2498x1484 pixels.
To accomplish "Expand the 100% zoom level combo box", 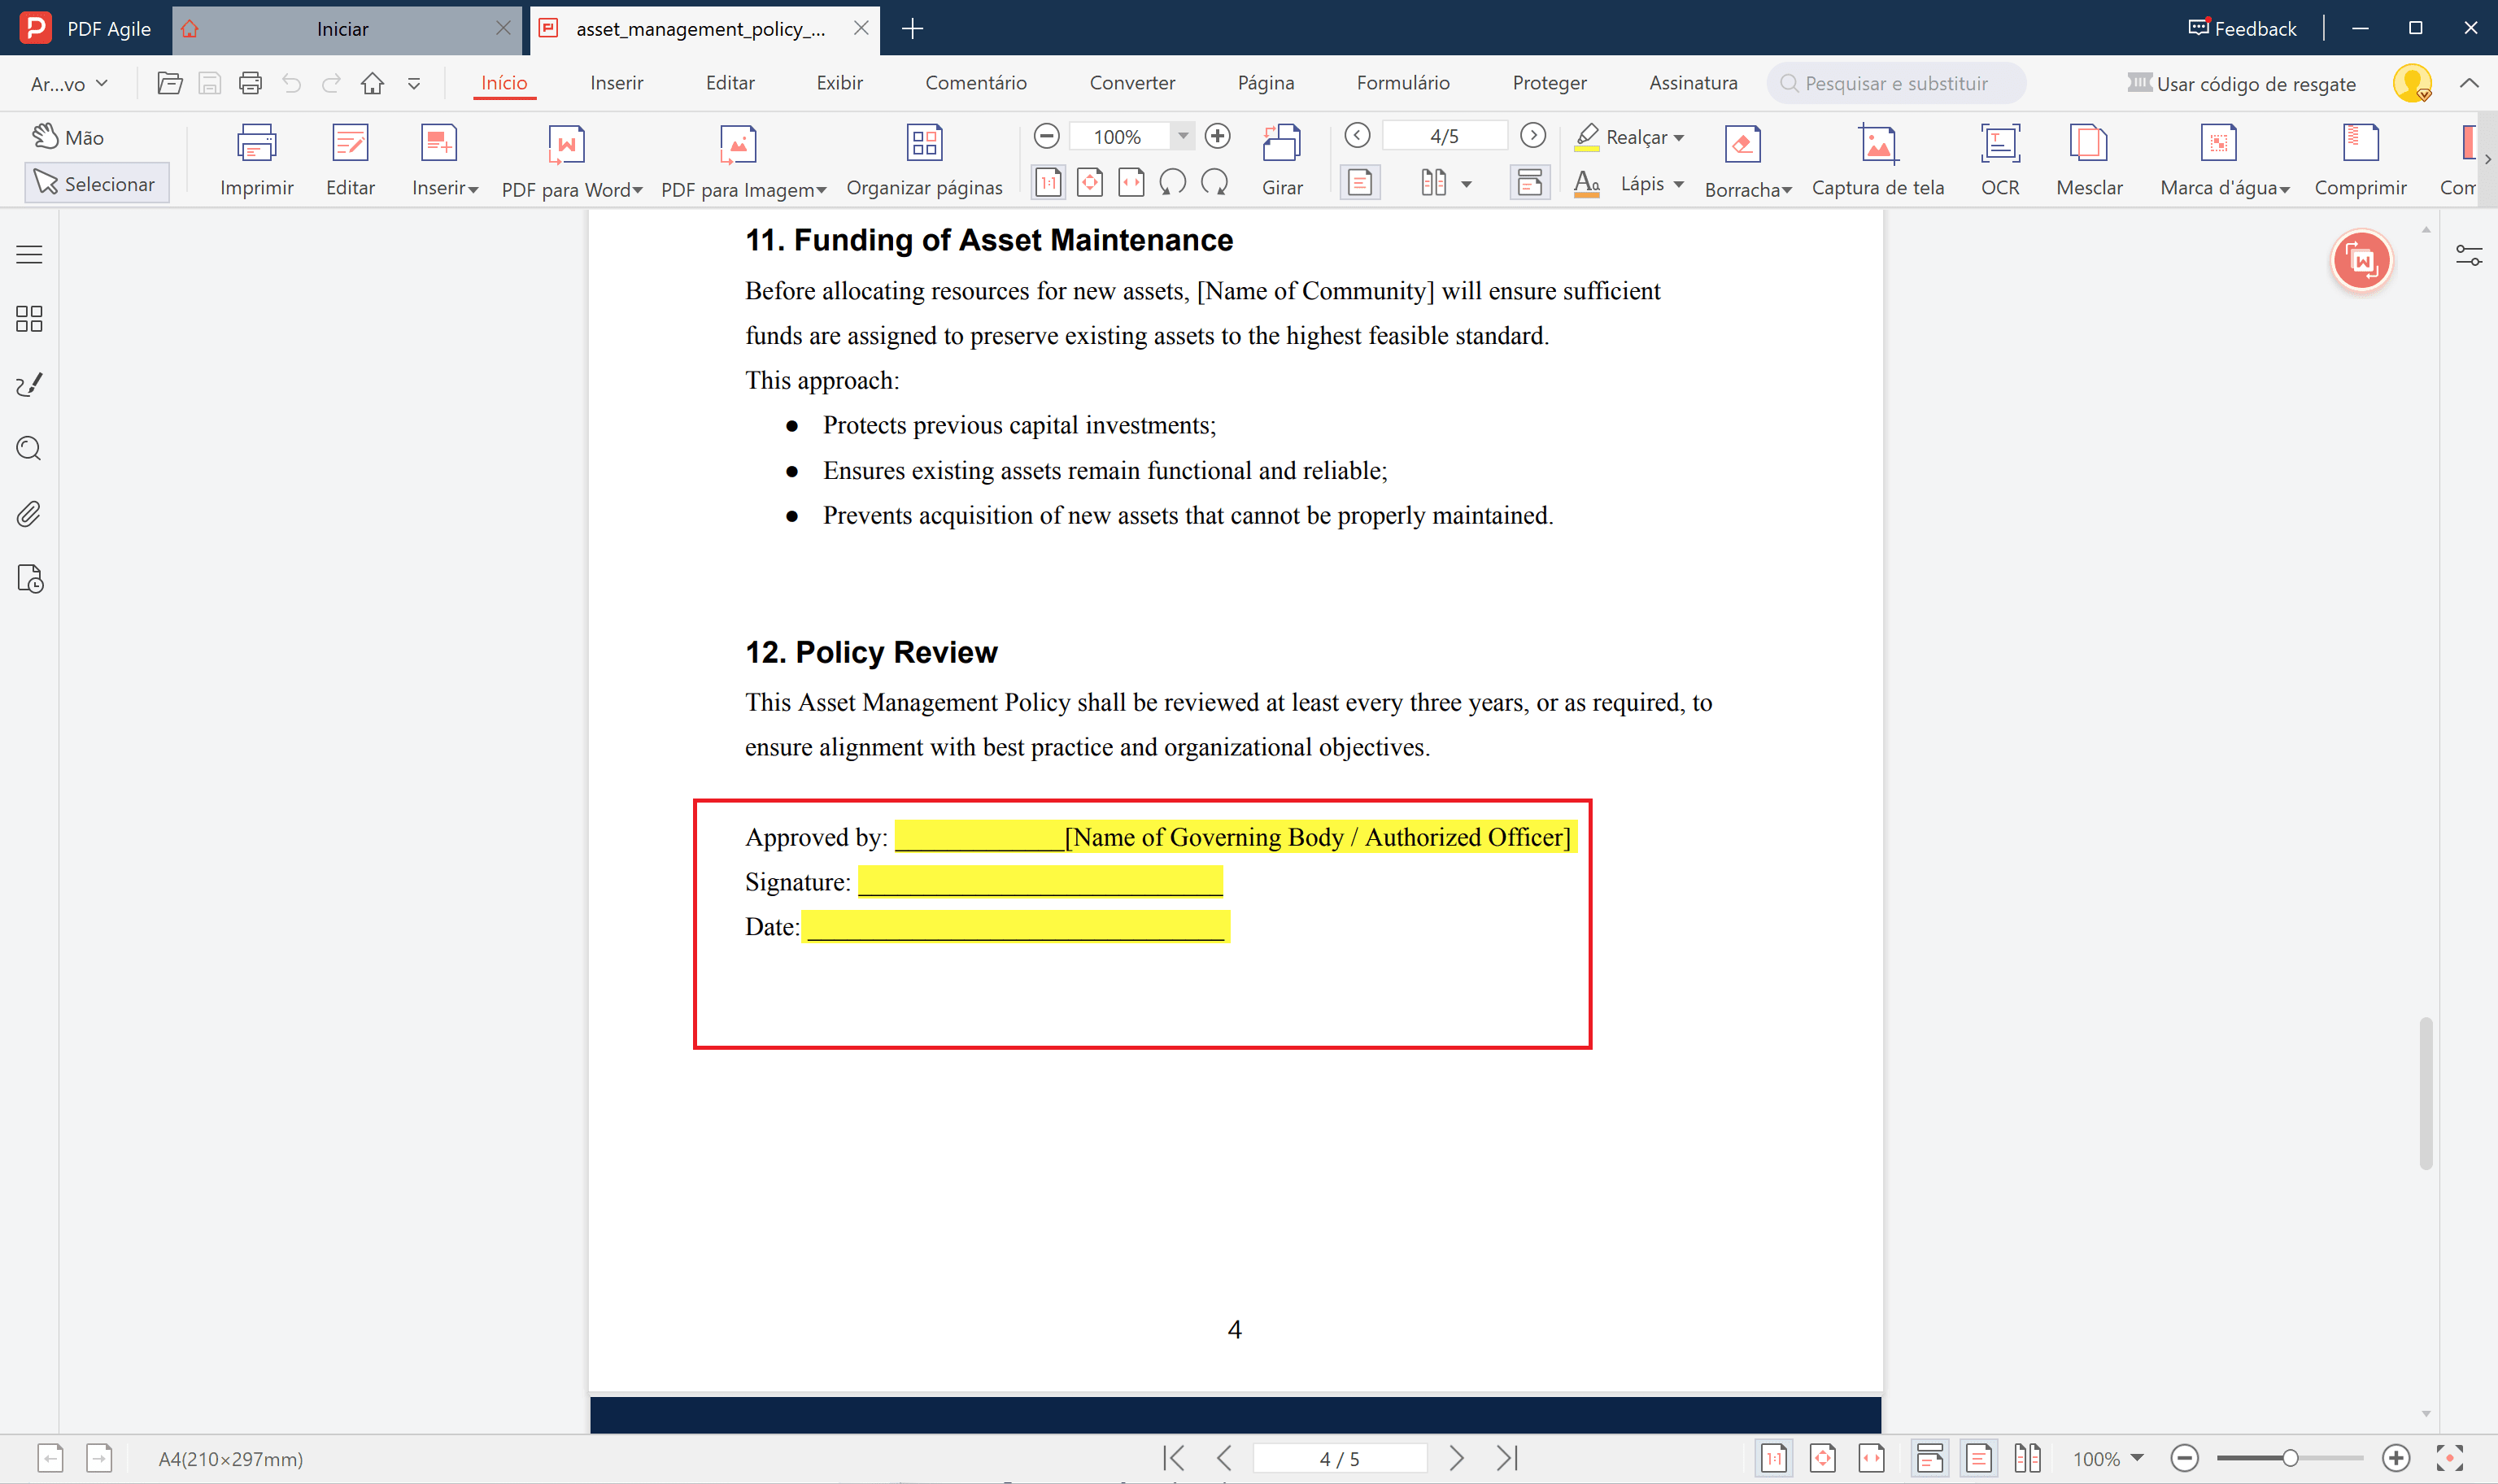I will 1183,136.
